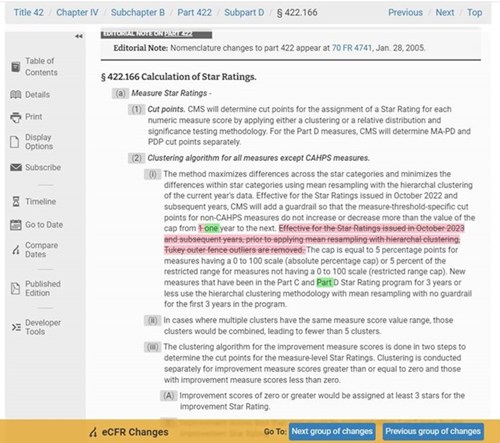Image resolution: width=500 pixels, height=443 pixels.
Task: Click the Subscribe envelope icon
Action: click(x=16, y=167)
